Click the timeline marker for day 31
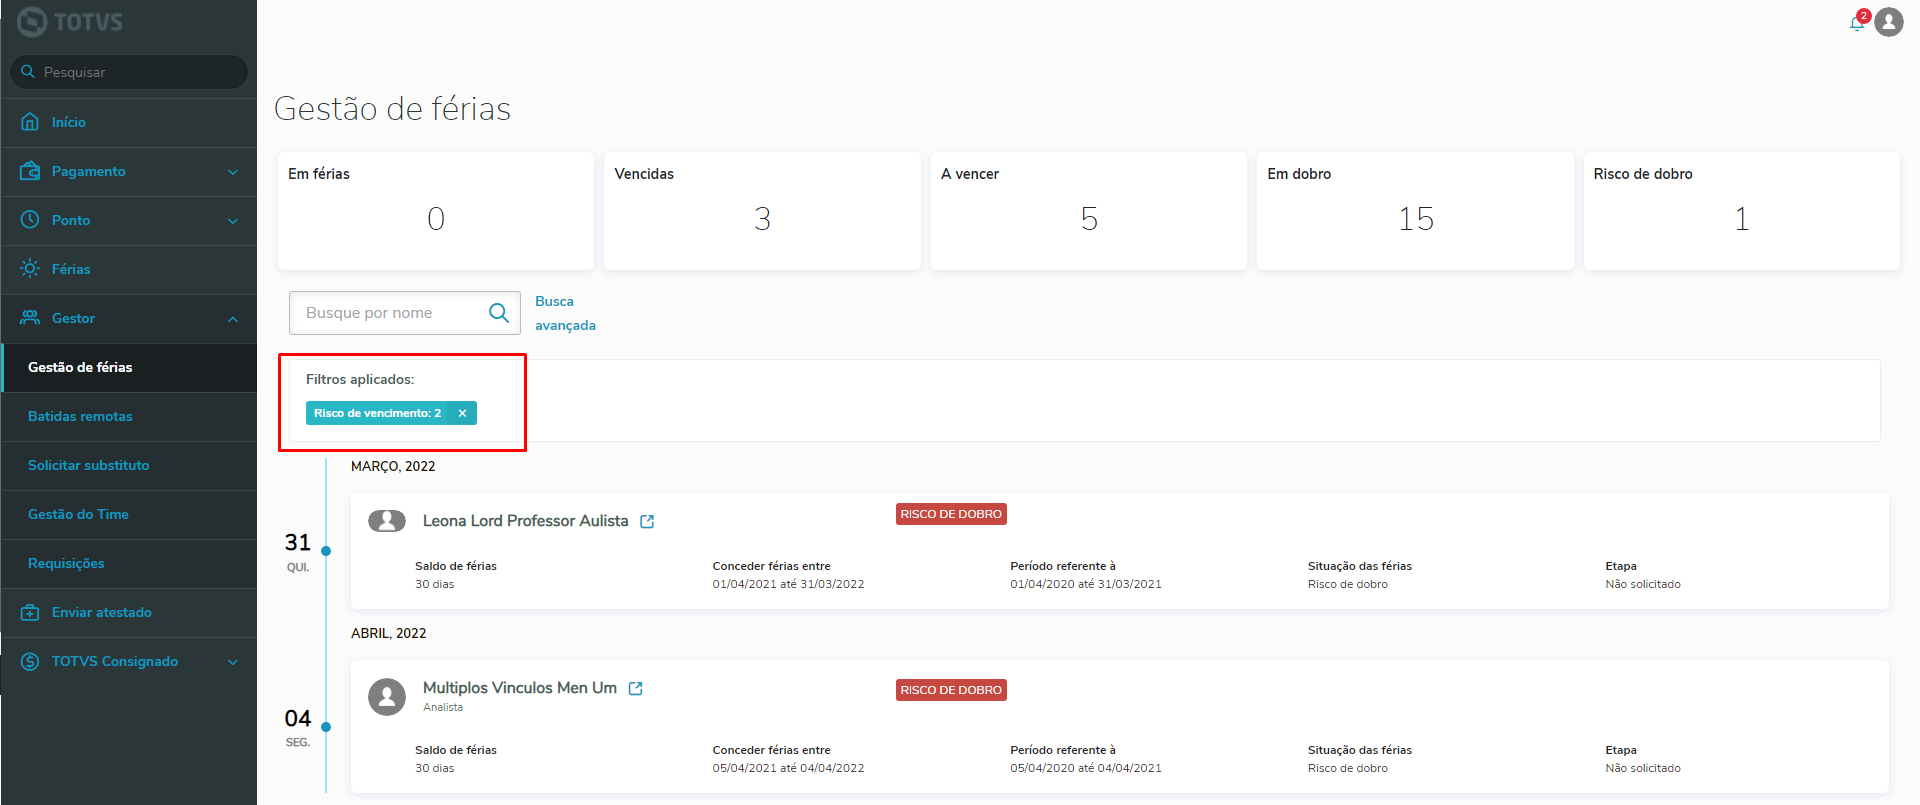This screenshot has width=1920, height=805. (326, 551)
